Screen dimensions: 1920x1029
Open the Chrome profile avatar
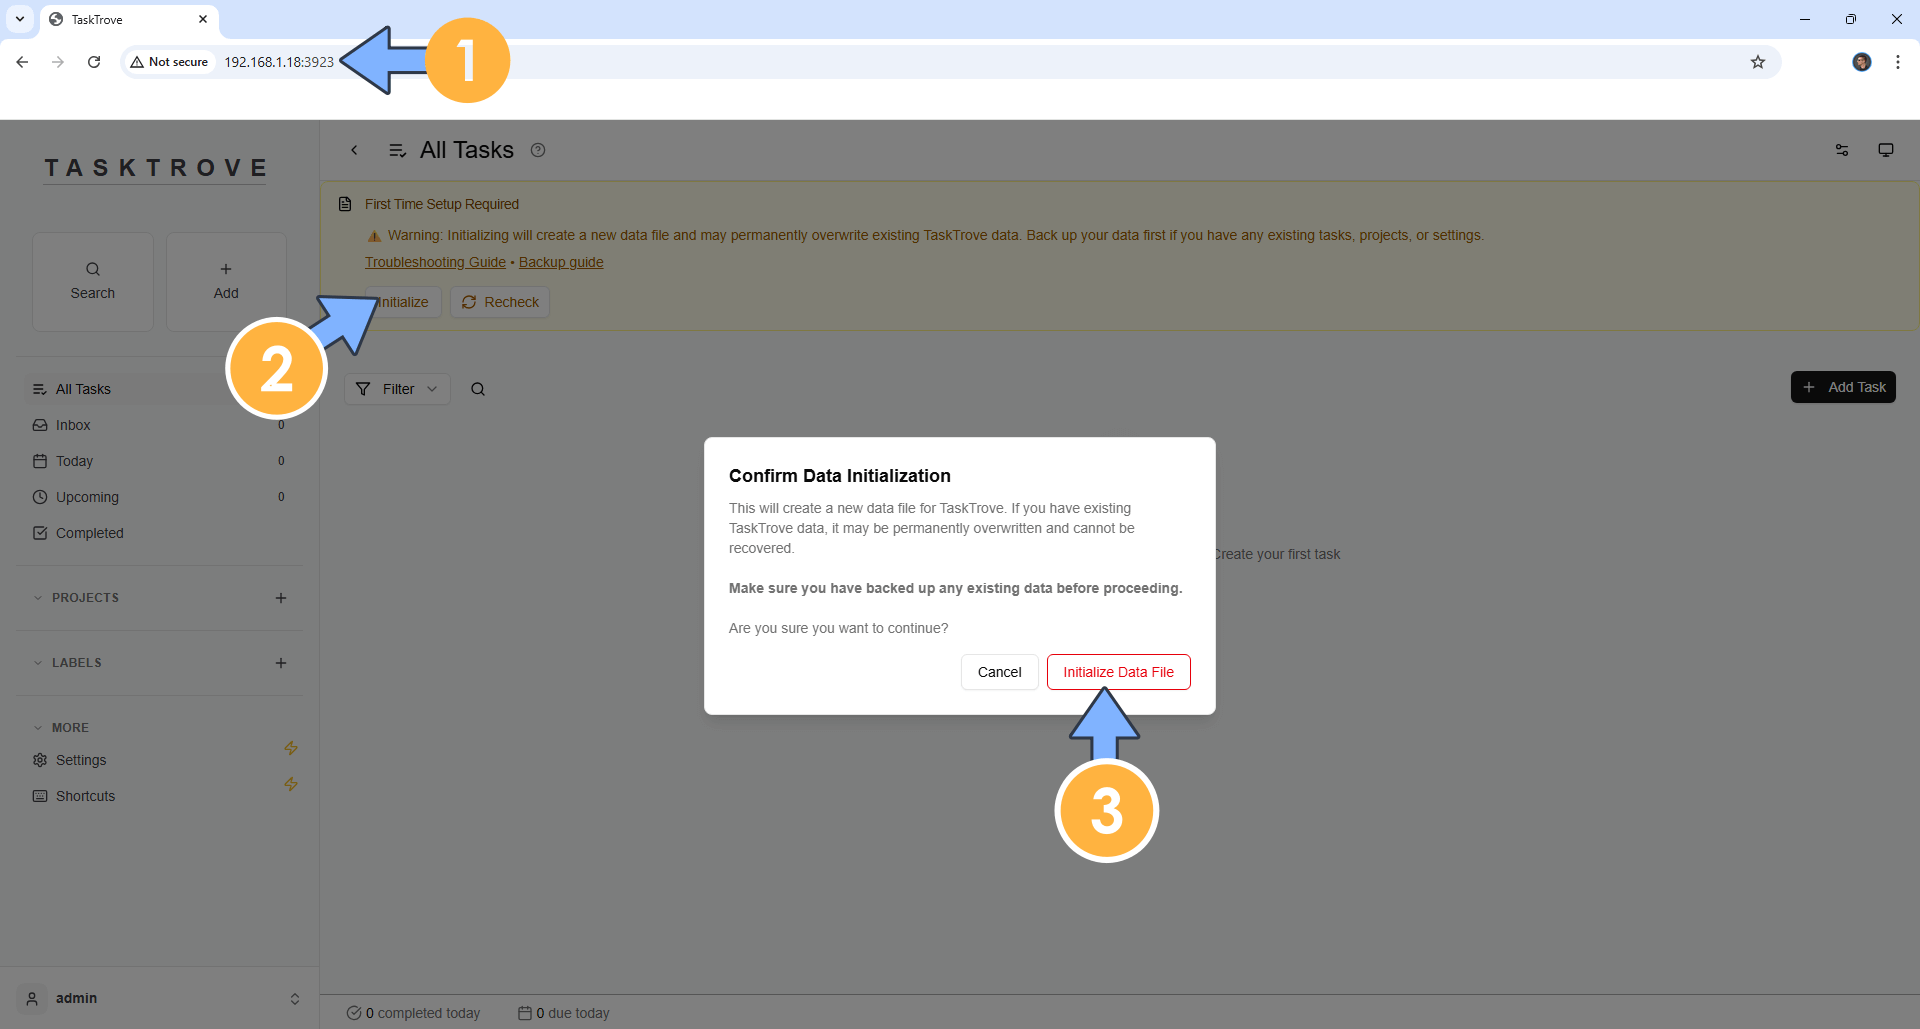(x=1862, y=62)
